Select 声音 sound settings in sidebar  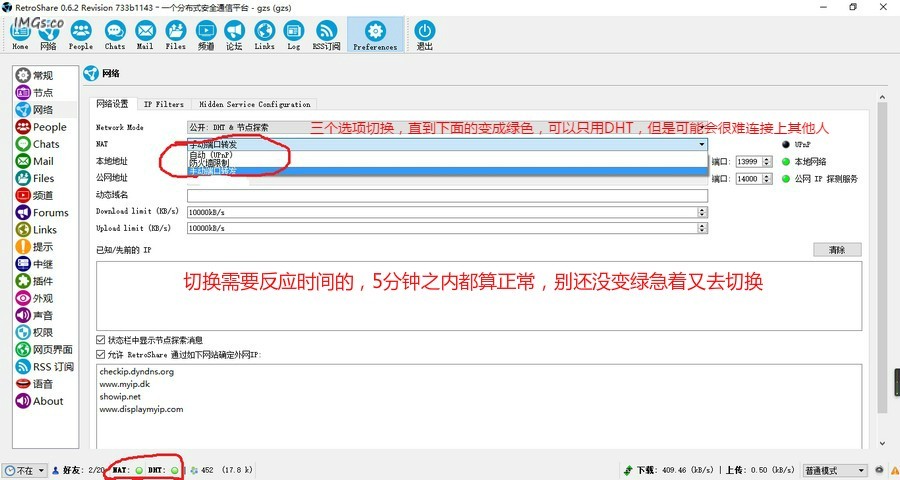pos(34,315)
